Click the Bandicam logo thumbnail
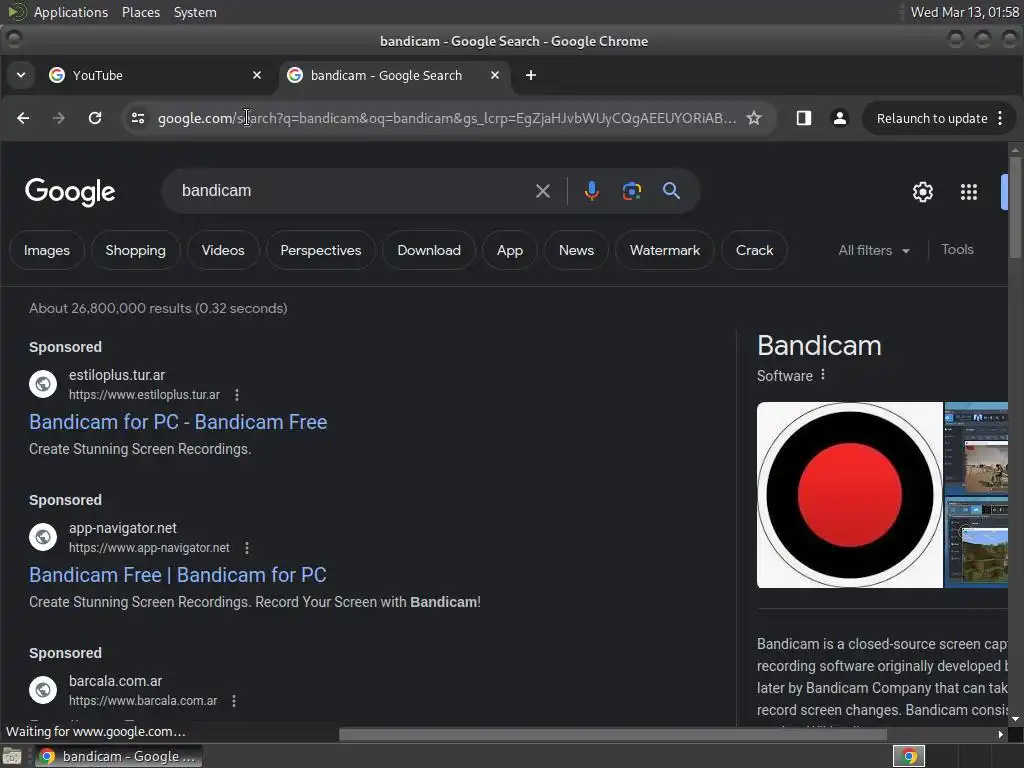 [x=850, y=495]
